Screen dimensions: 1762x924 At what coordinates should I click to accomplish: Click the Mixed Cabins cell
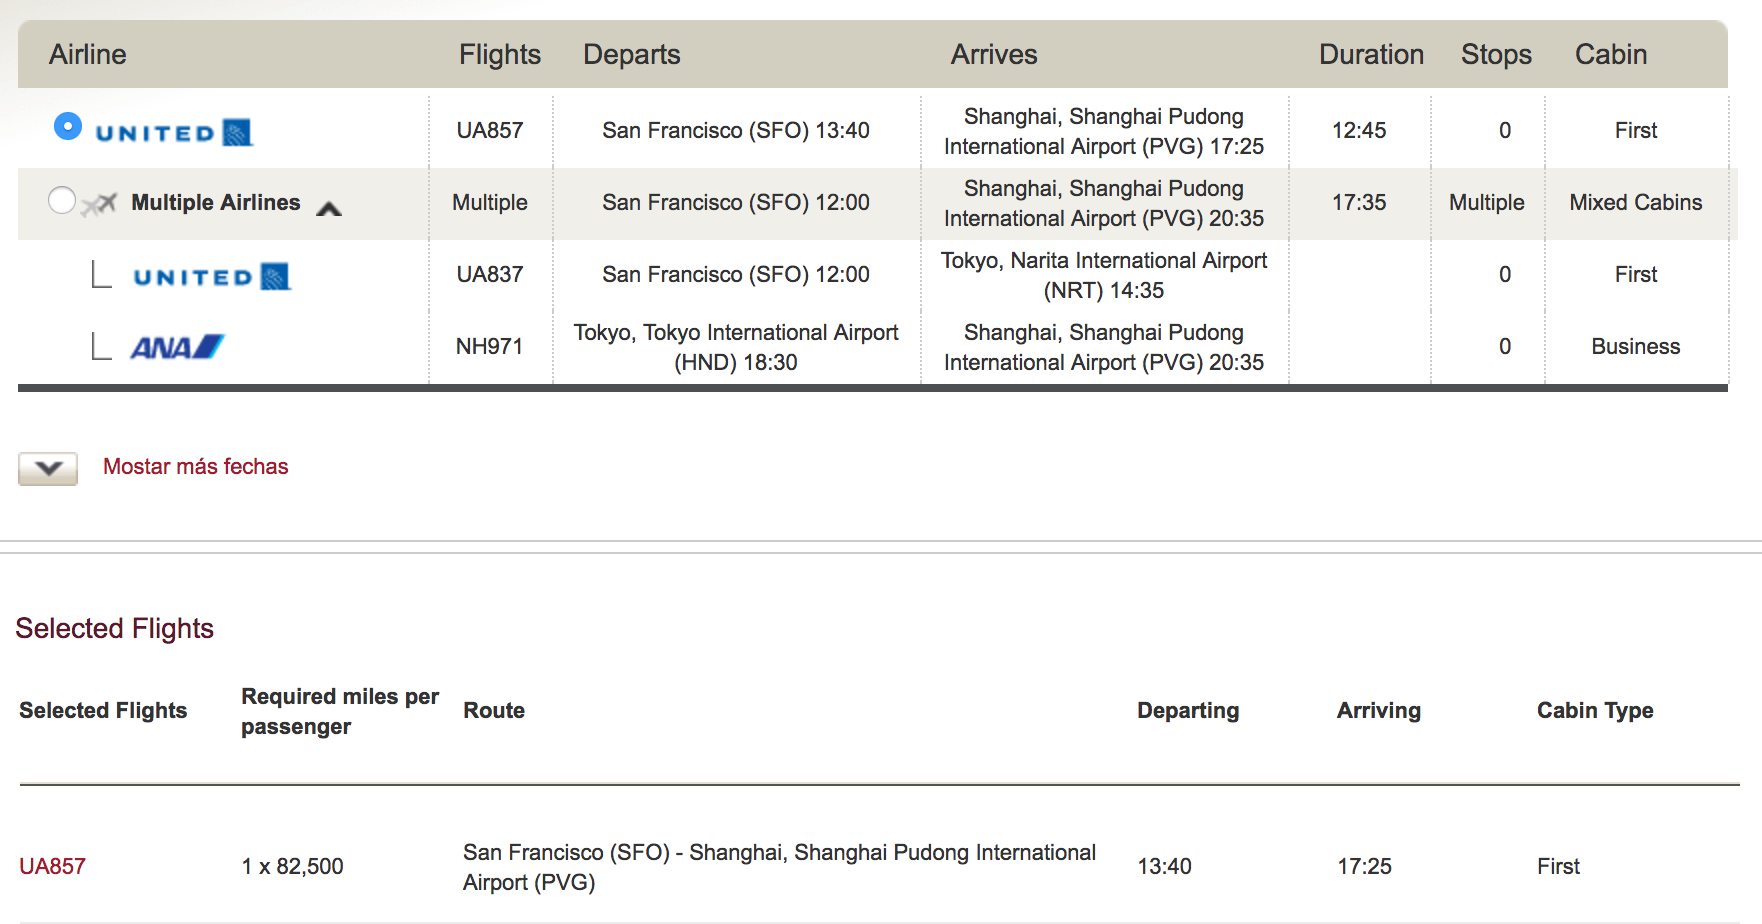coord(1636,202)
